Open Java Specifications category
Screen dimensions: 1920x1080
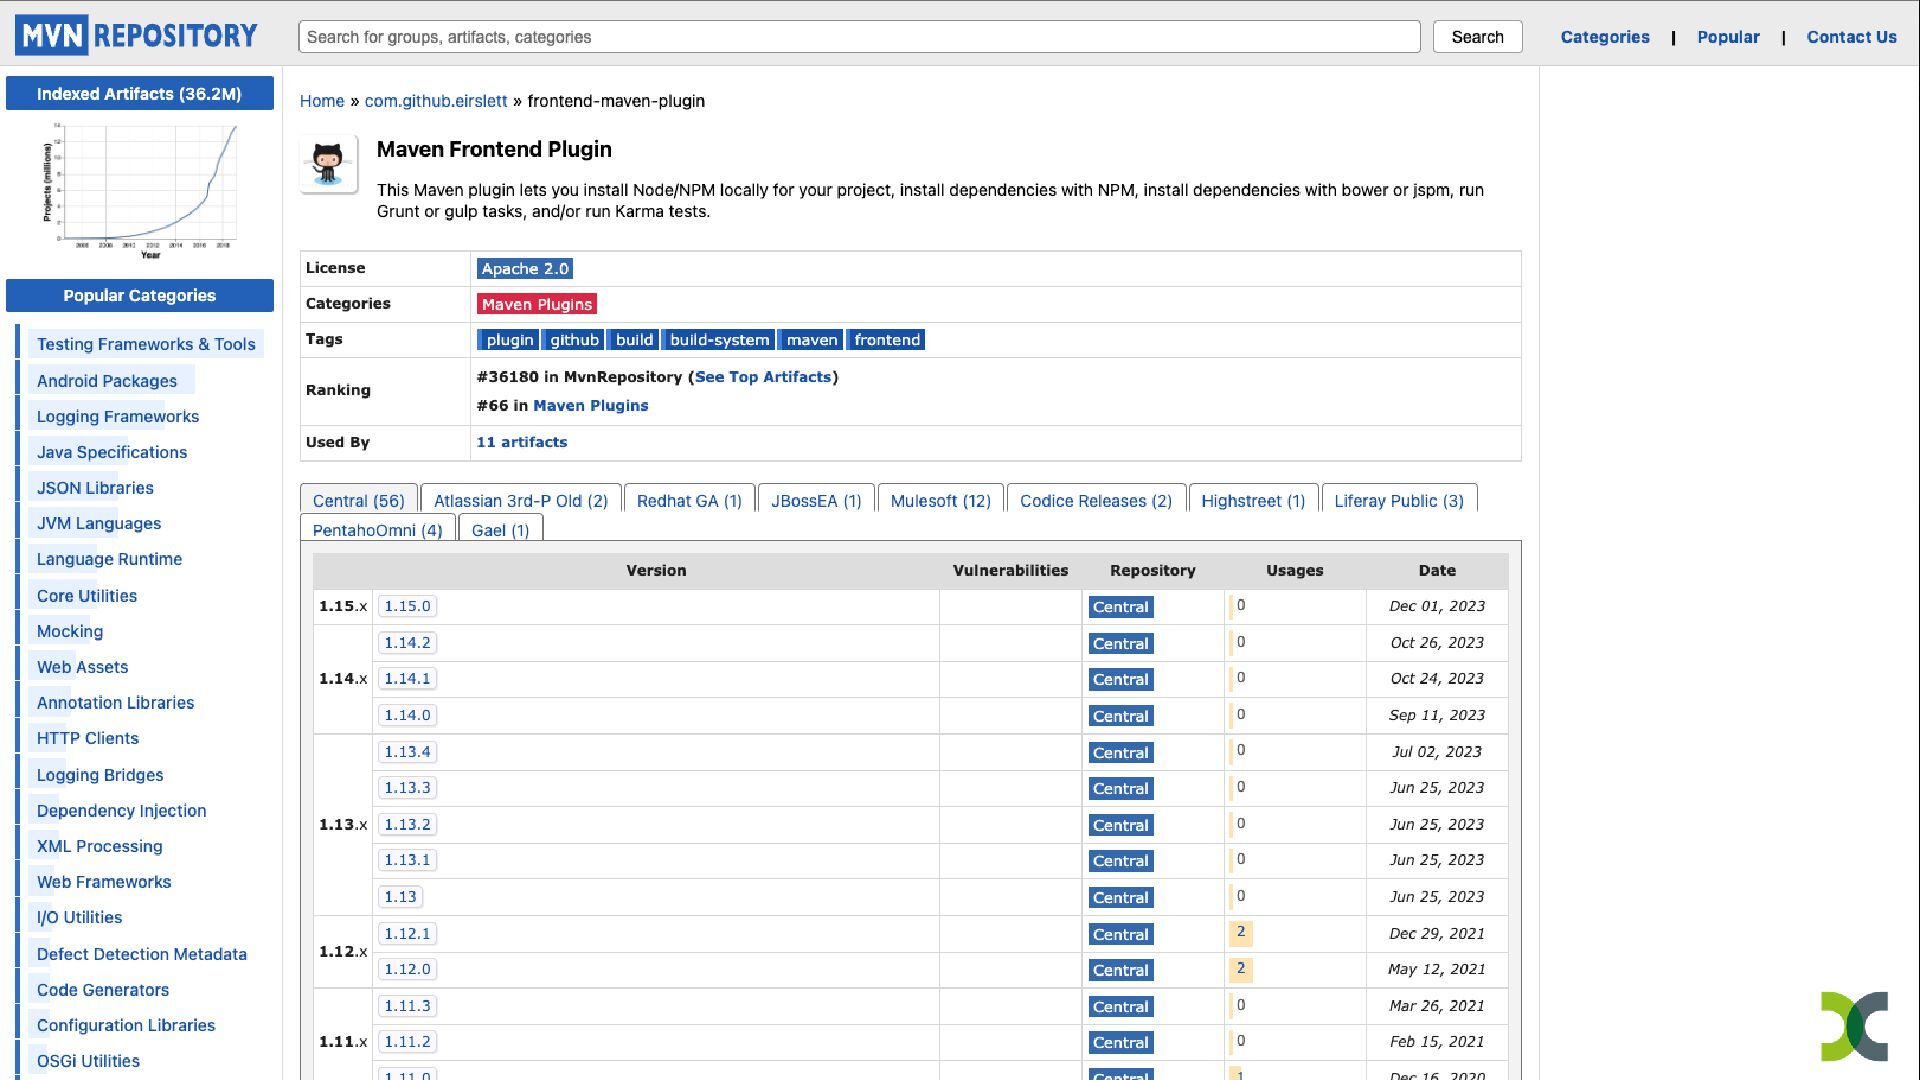click(x=112, y=452)
